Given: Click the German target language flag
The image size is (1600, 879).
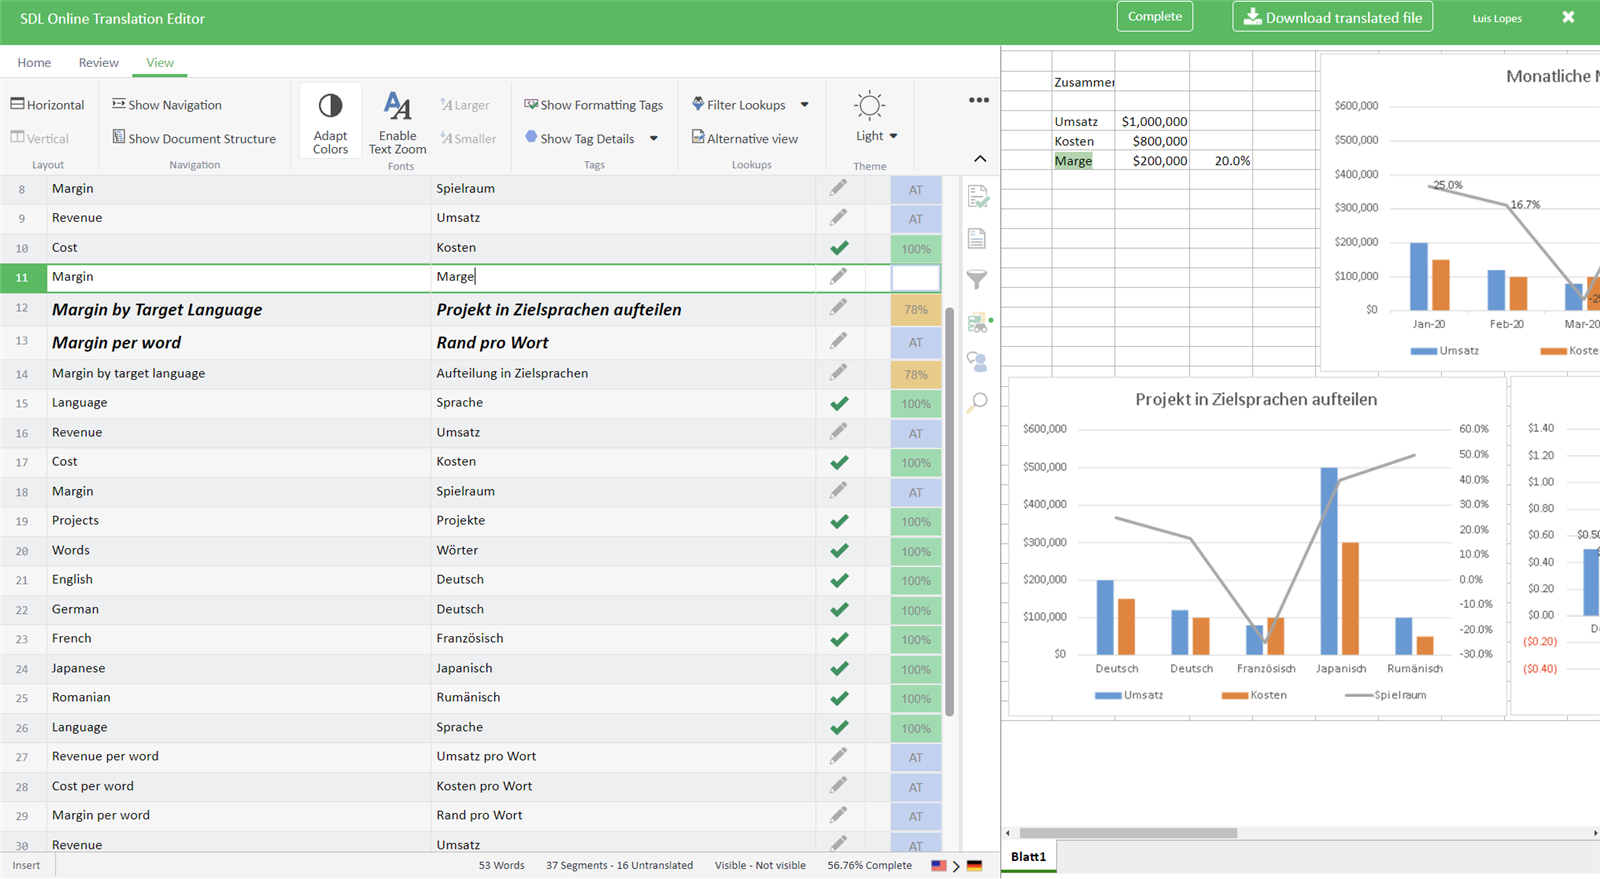Looking at the screenshot, I should click(974, 866).
